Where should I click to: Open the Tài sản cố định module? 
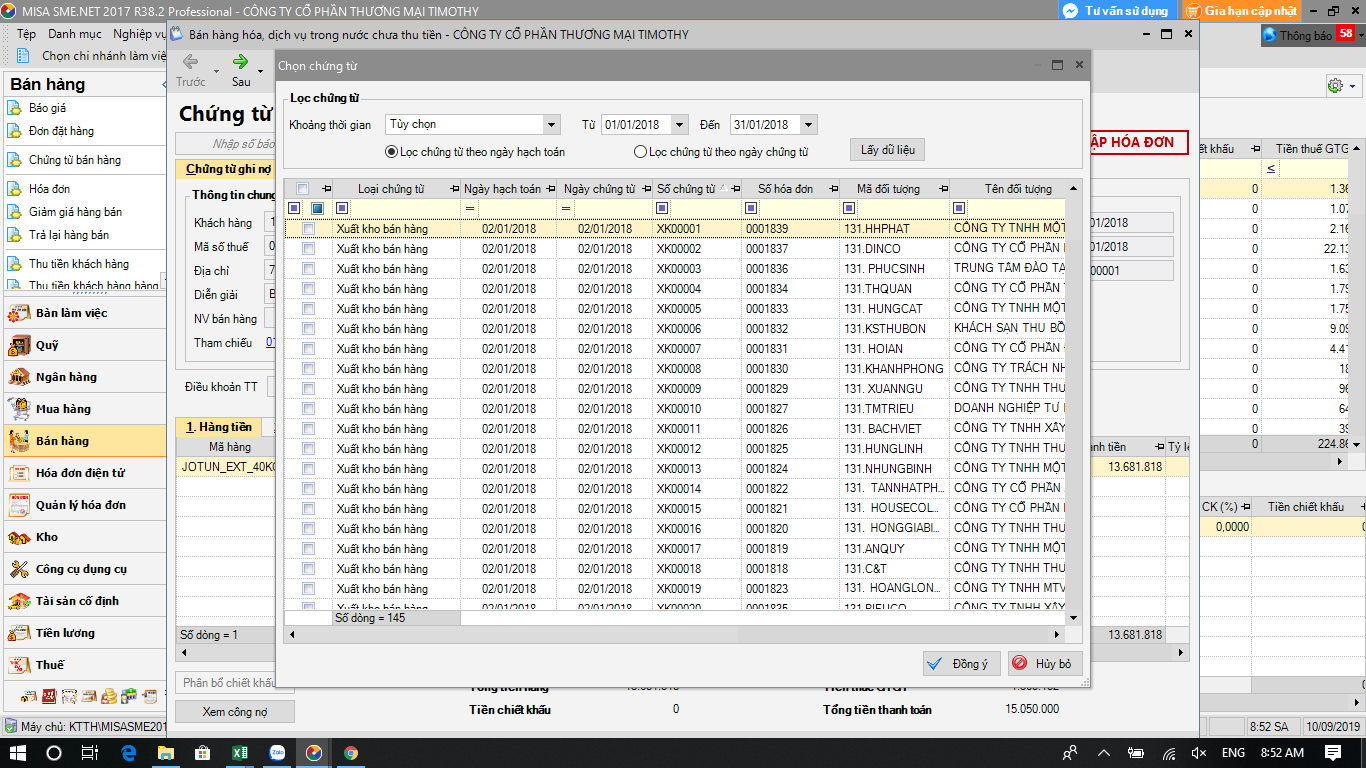tap(77, 601)
